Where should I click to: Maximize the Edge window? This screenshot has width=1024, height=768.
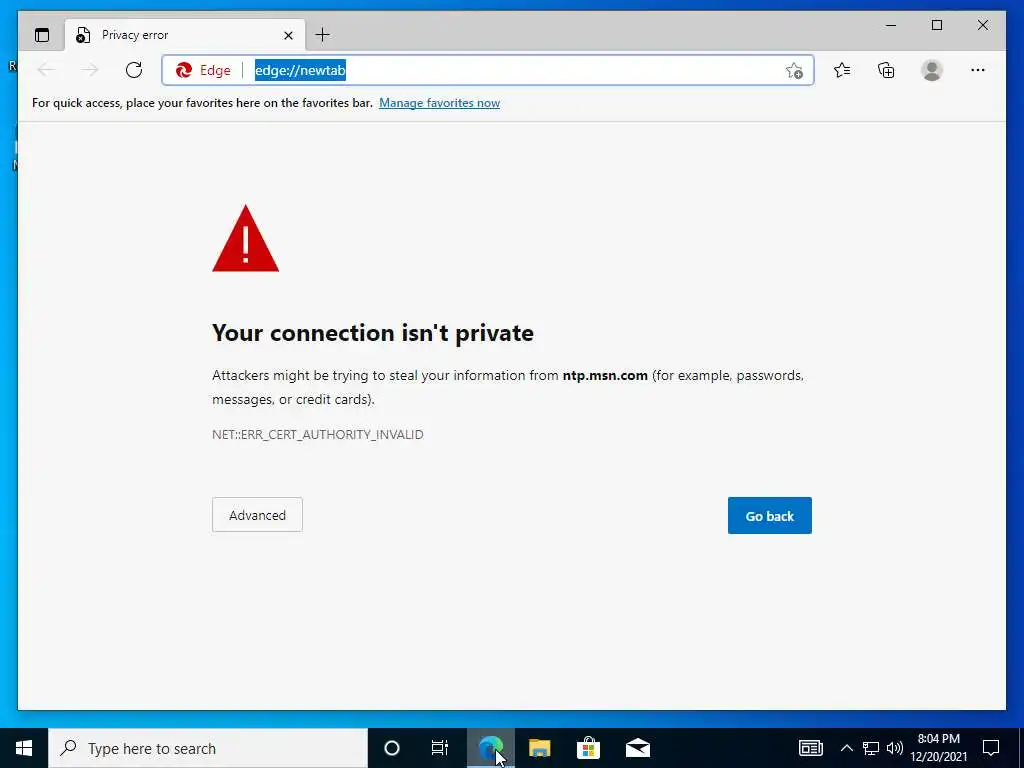tap(936, 25)
